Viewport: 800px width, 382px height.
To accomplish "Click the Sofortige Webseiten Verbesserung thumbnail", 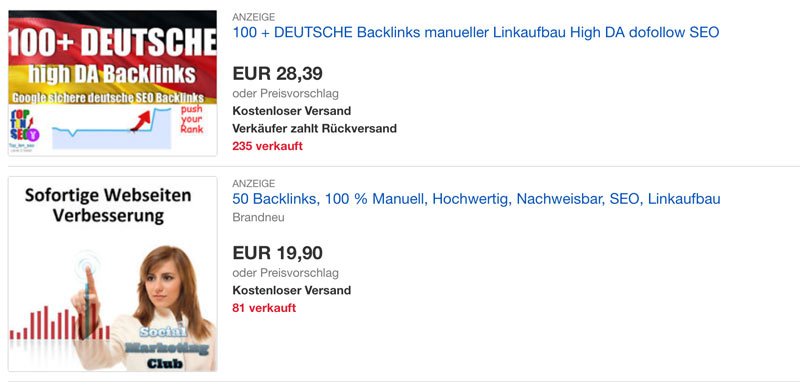I will (x=113, y=274).
